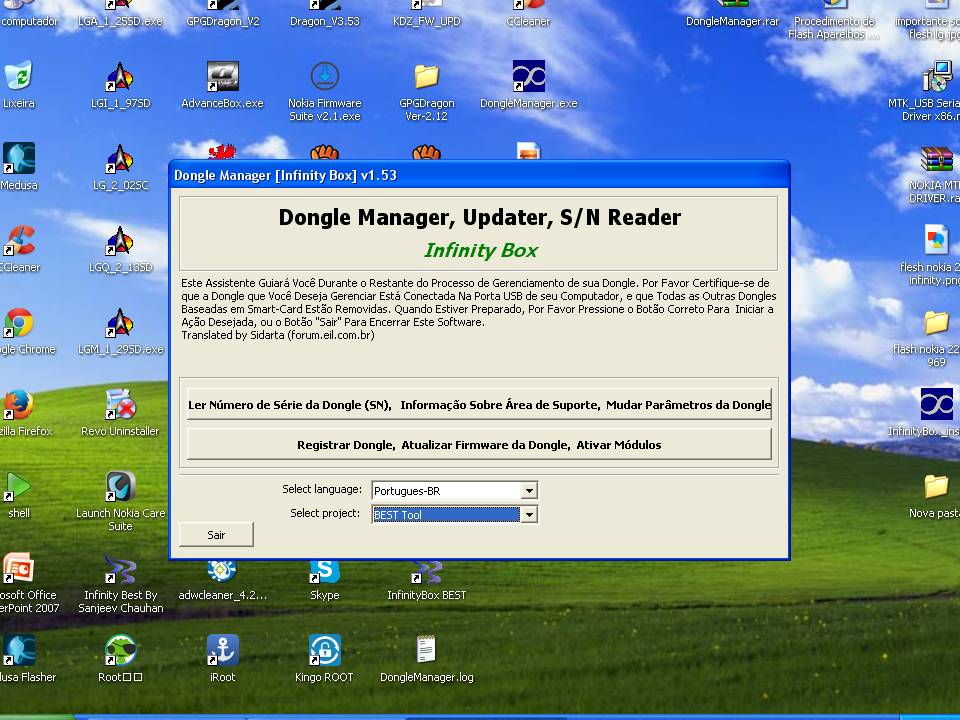Screen dimensions: 960x720
Task: Launch Nokia Care Suite shortcut
Action: point(120,487)
